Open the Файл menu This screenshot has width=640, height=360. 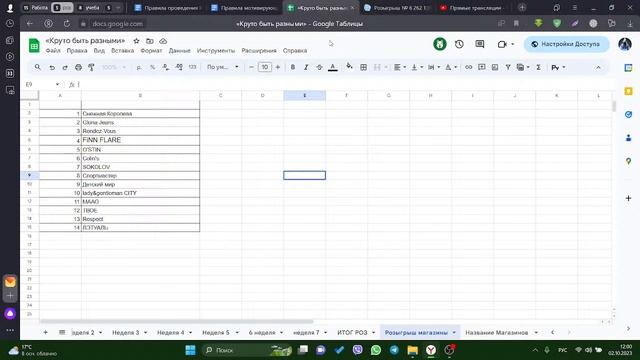point(53,51)
